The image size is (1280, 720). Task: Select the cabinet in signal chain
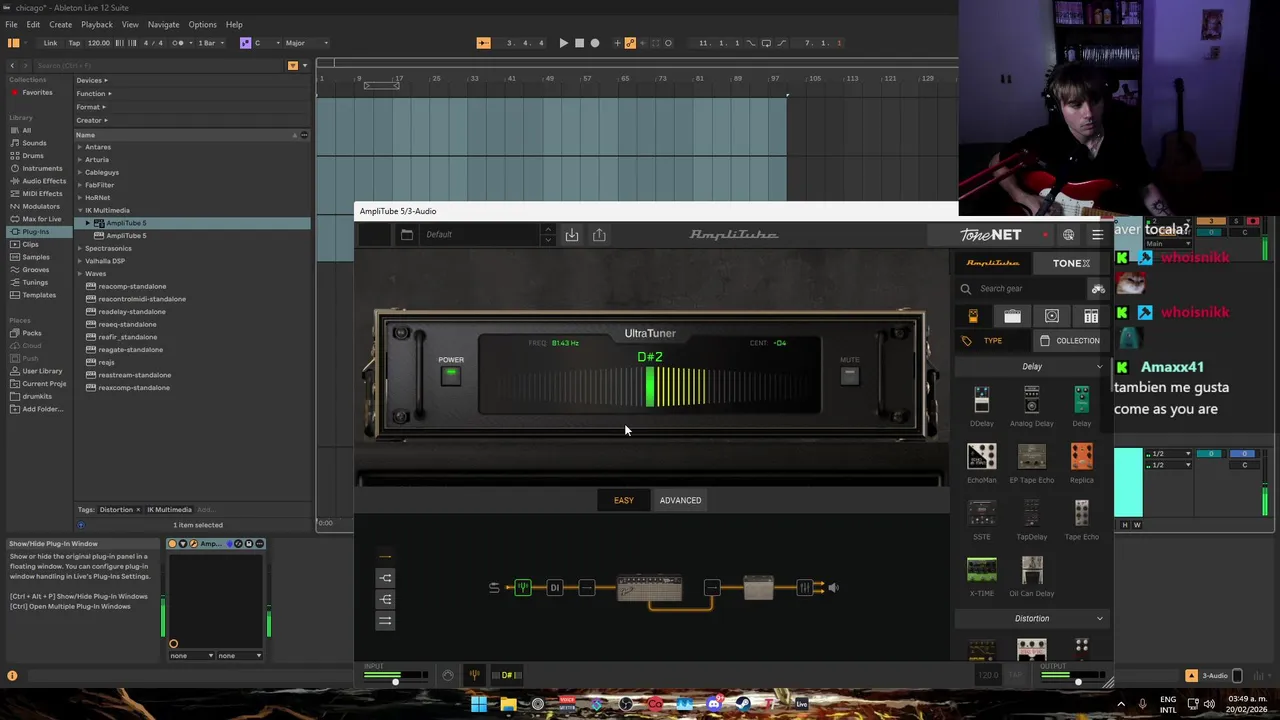pos(758,588)
